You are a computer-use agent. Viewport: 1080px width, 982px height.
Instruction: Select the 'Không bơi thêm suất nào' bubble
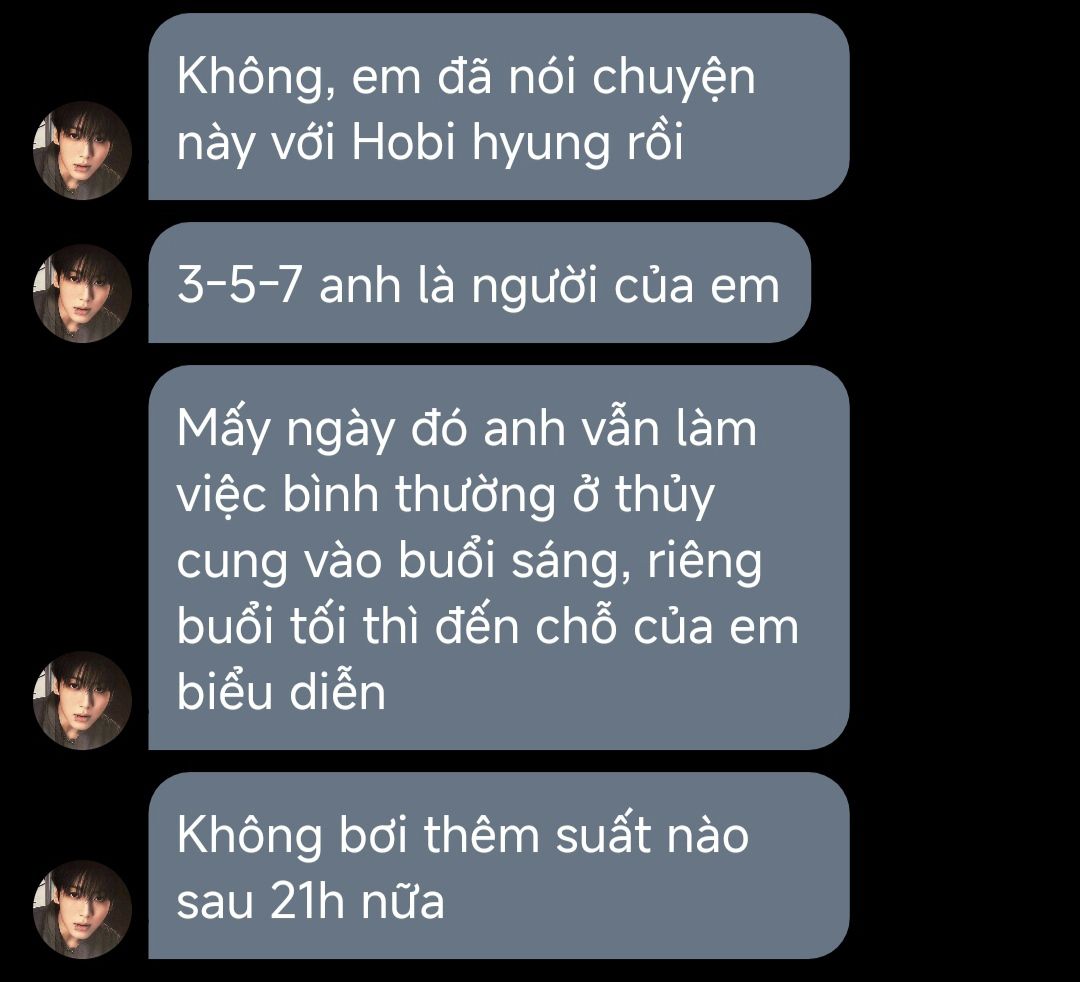(x=499, y=866)
